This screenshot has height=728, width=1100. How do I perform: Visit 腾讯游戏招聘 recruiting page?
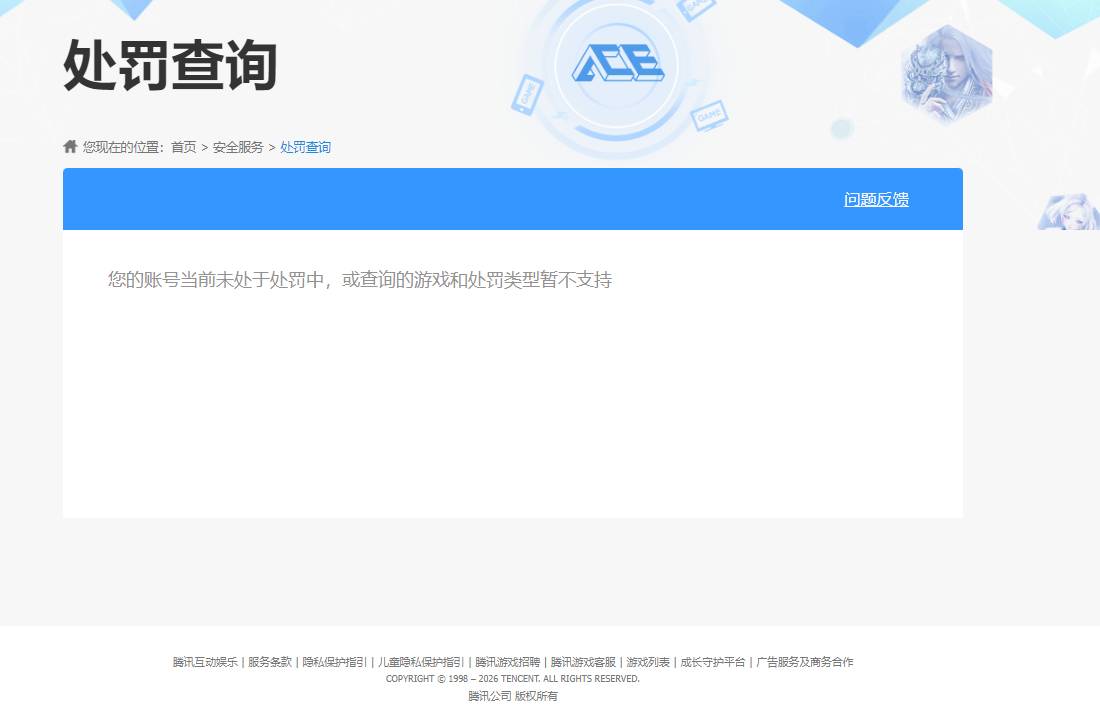(508, 661)
